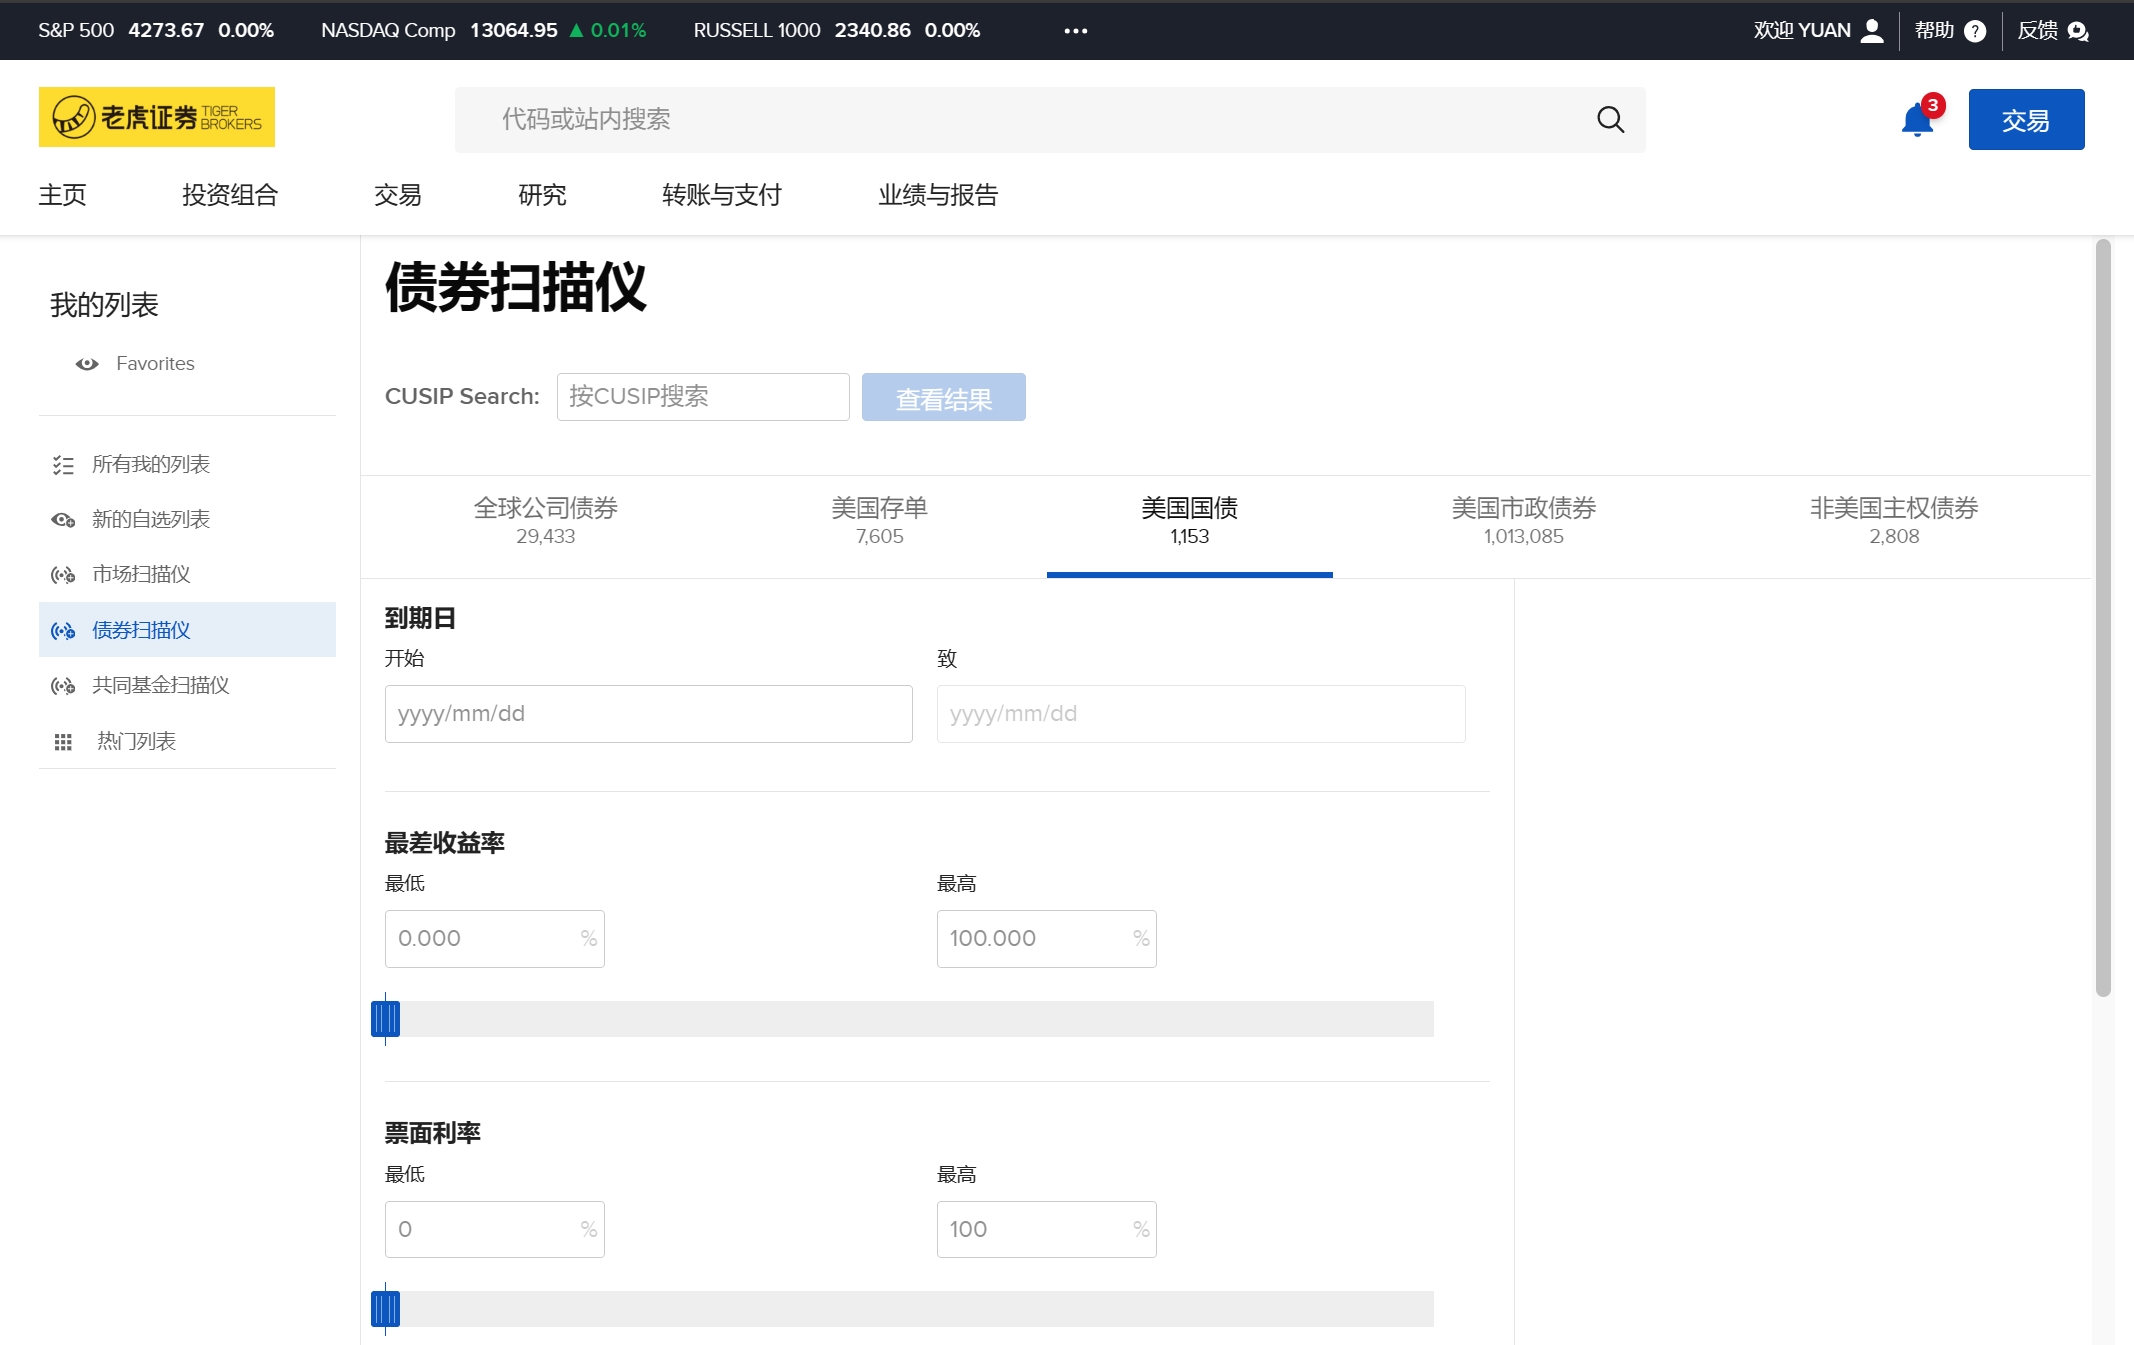2134x1345 pixels.
Task: Open the Portfolio (投资组合) menu
Action: coord(230,195)
